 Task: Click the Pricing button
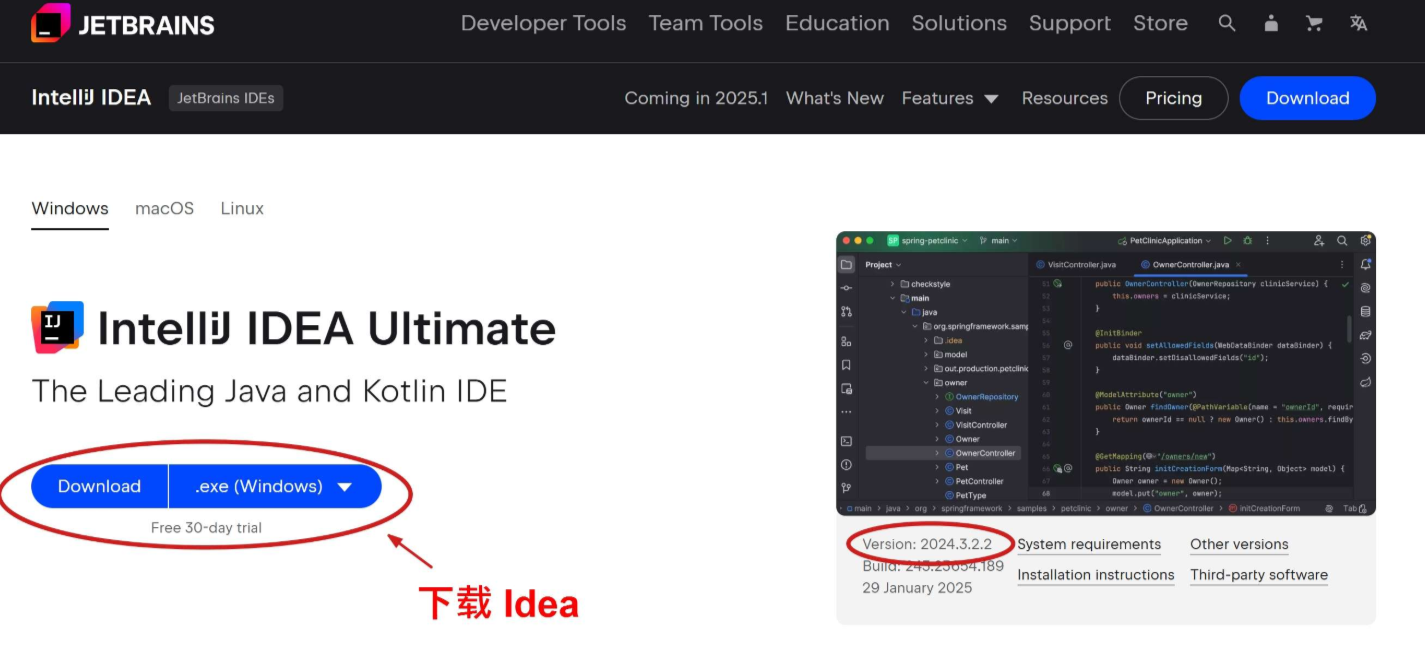point(1173,98)
